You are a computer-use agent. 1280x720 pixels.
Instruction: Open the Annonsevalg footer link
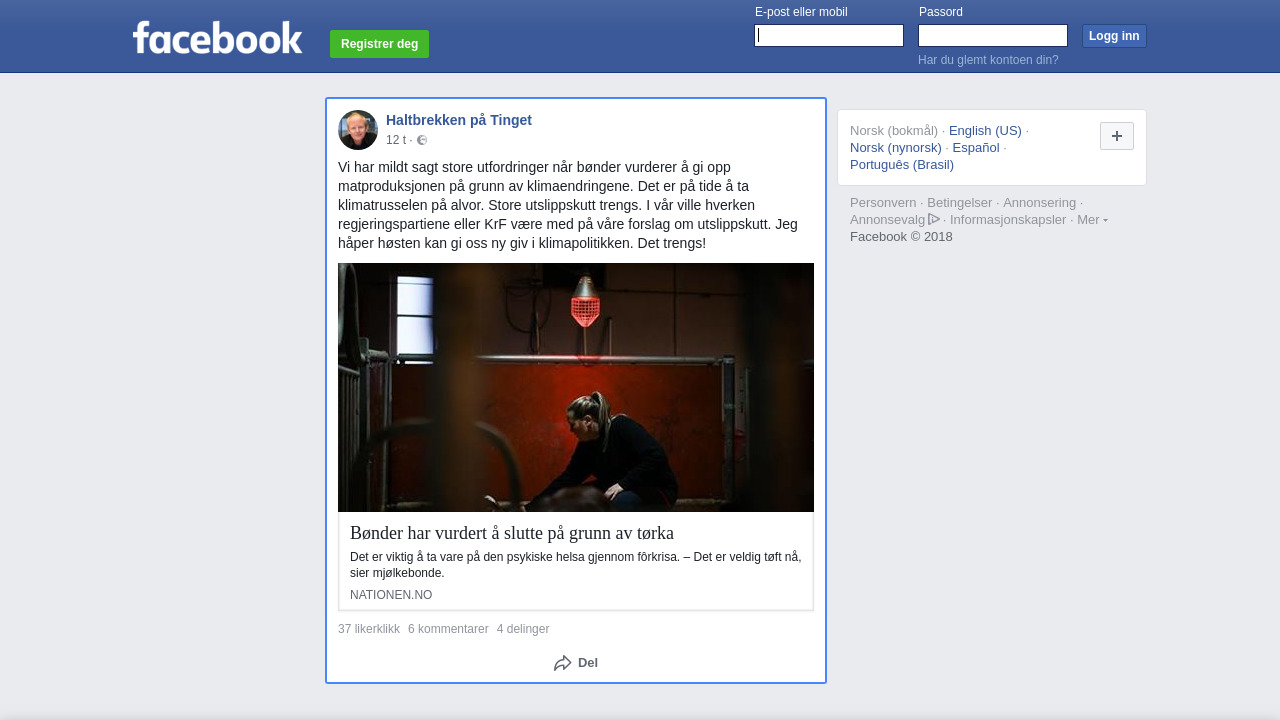pyautogui.click(x=887, y=220)
